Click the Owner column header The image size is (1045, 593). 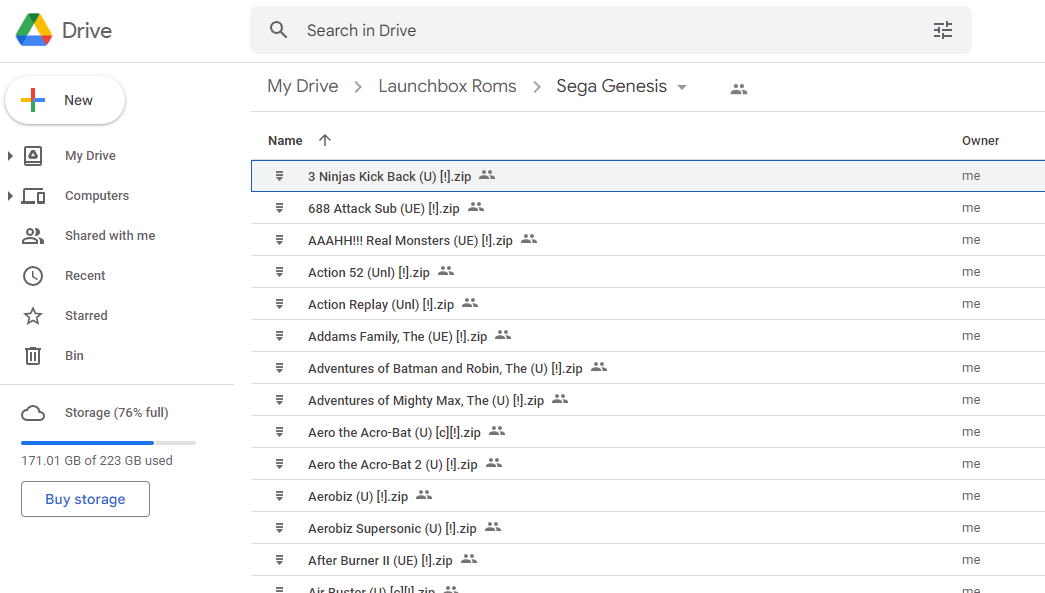980,141
